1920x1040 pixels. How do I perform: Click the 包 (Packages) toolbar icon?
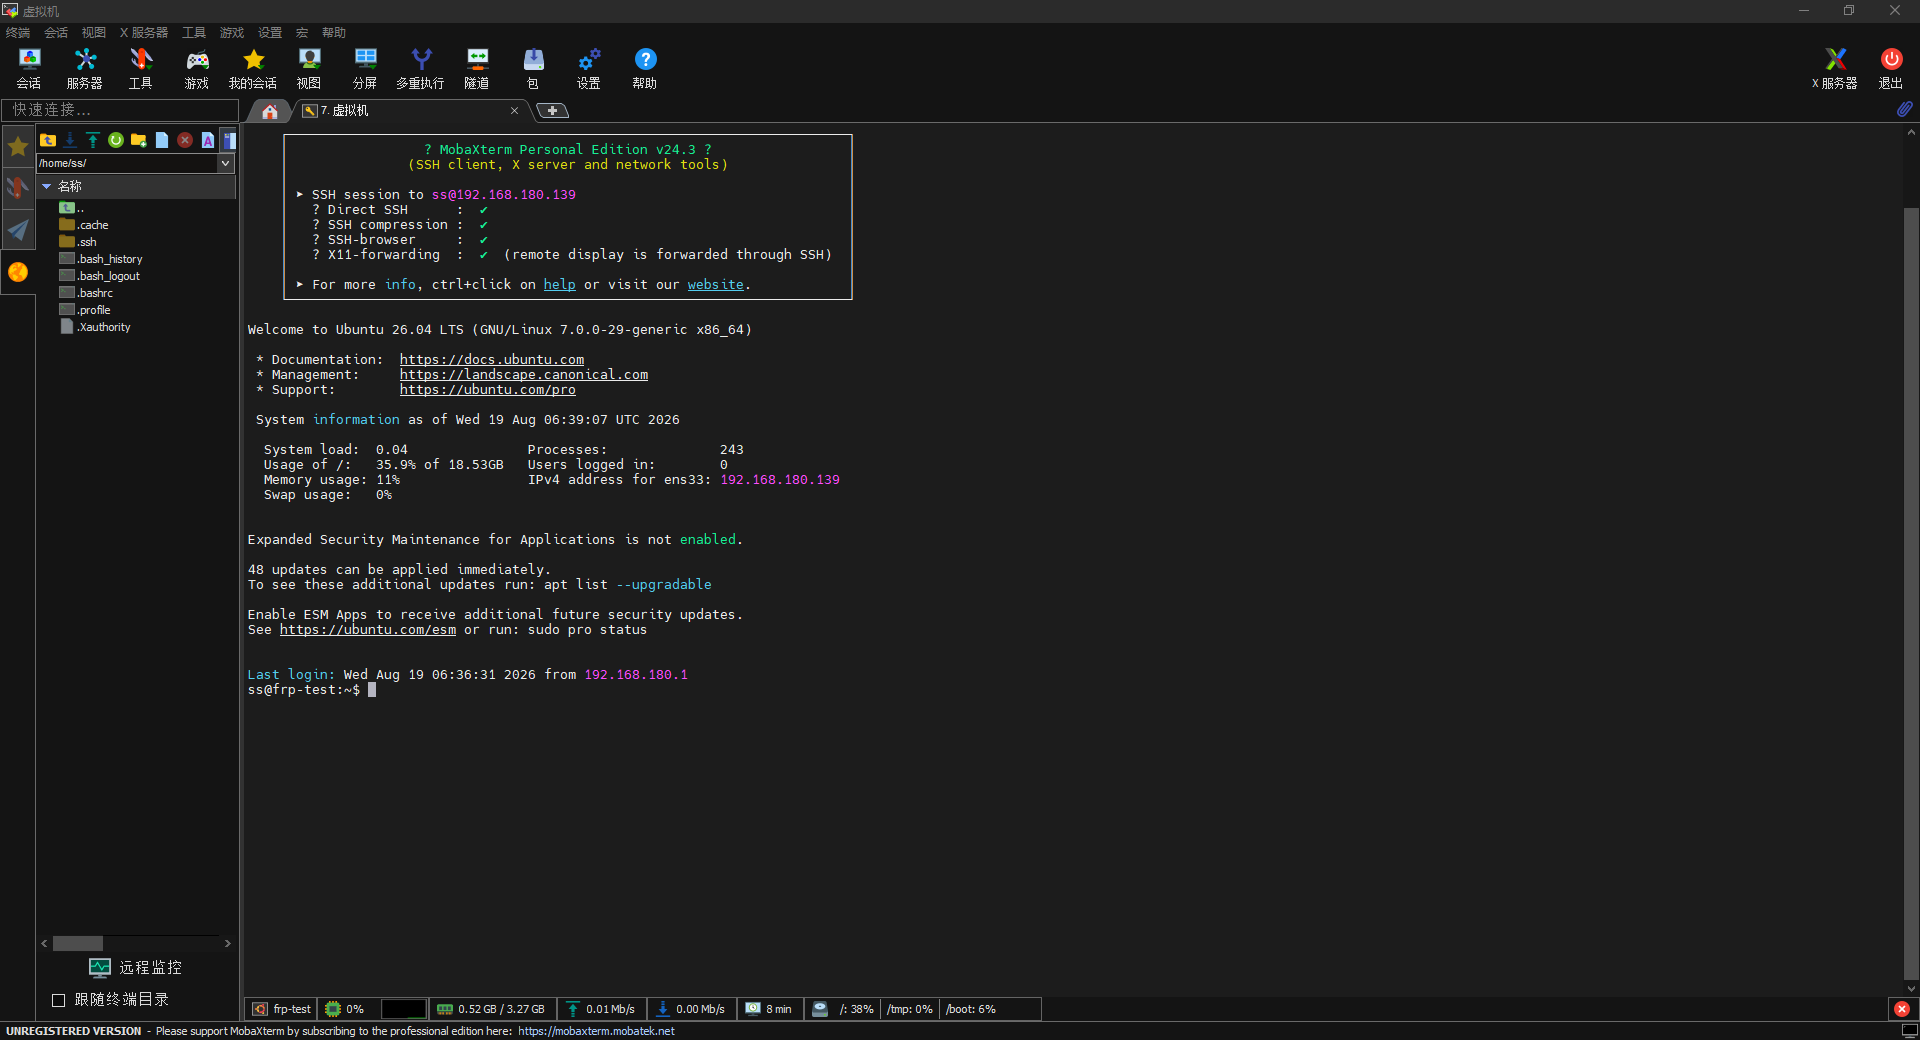coord(533,68)
